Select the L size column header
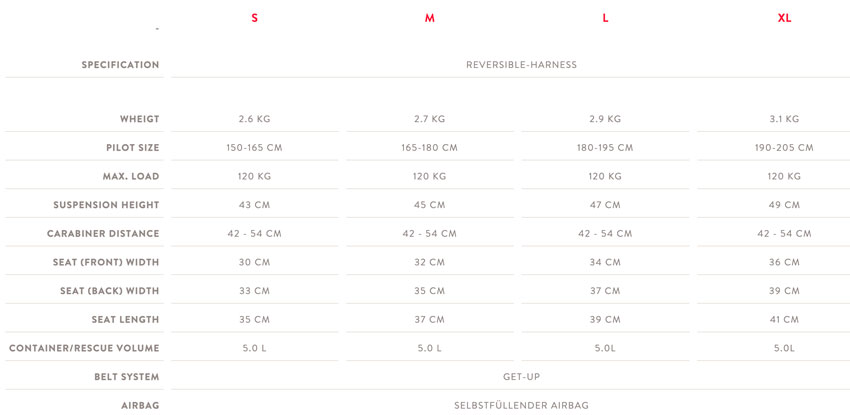Viewport: 850px width, 415px height. coord(605,18)
